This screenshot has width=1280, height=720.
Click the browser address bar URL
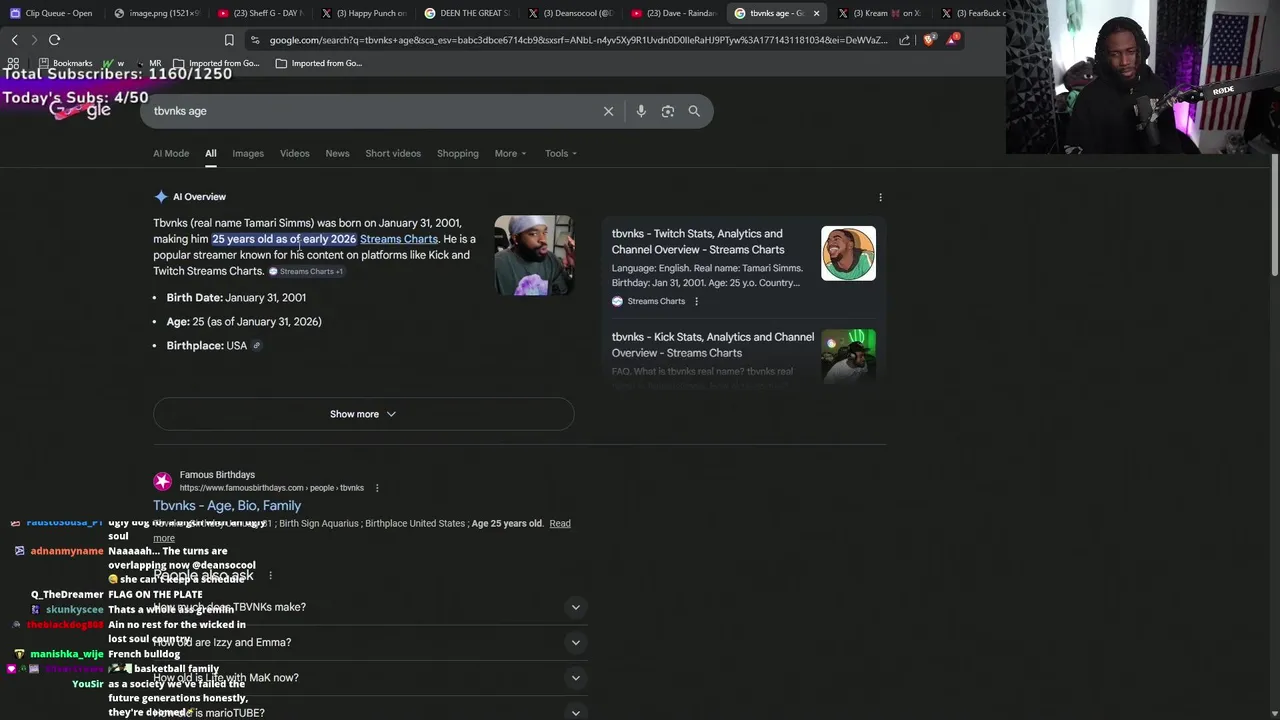(x=578, y=40)
